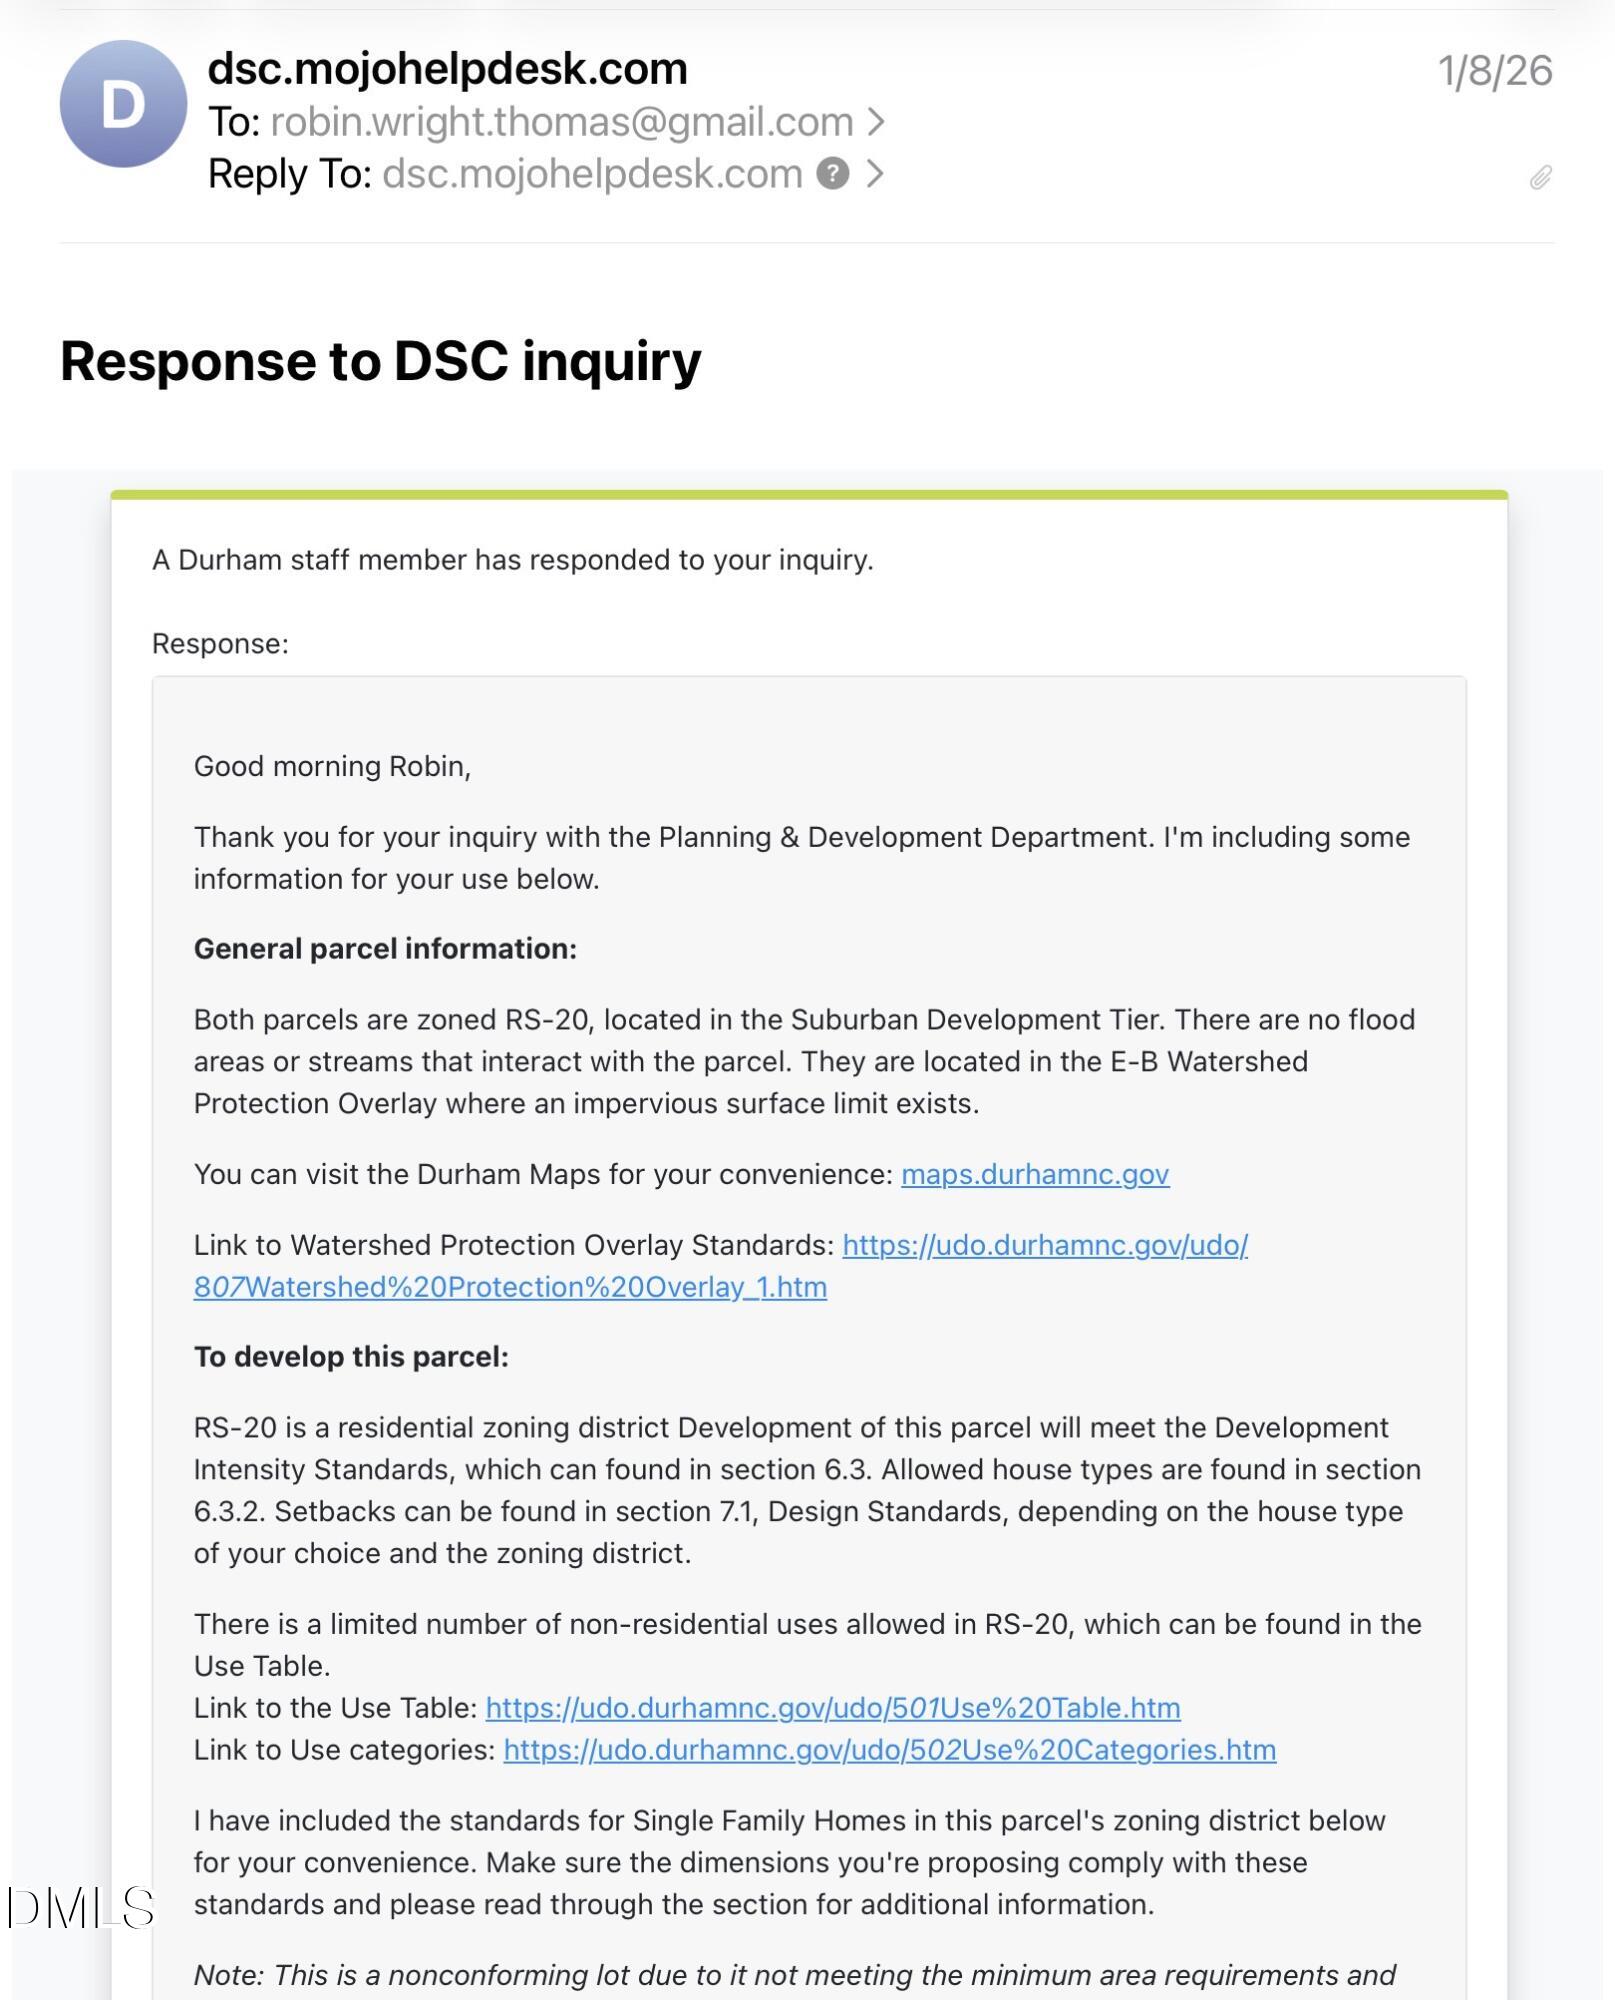The image size is (1615, 2000).
Task: Click the 1/8/26 email date
Action: click(x=1494, y=71)
